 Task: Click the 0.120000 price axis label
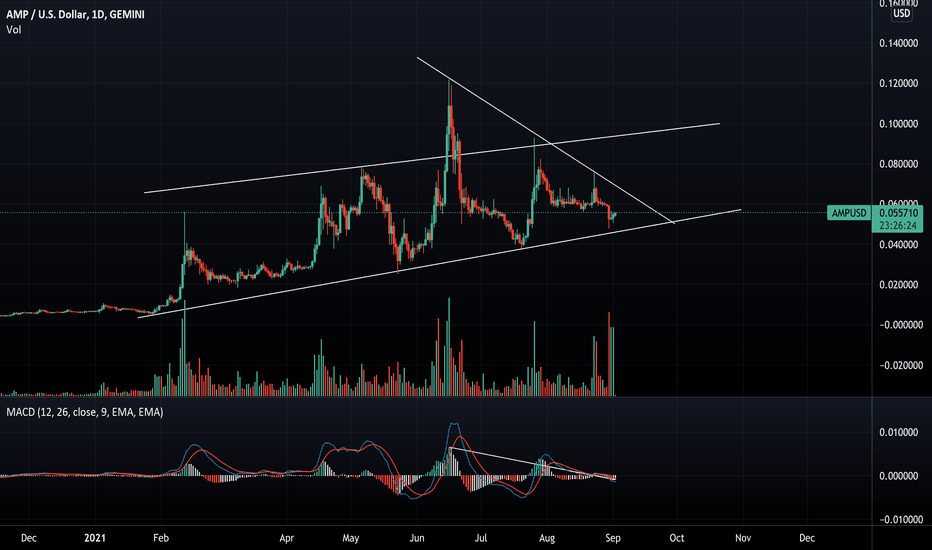[898, 83]
